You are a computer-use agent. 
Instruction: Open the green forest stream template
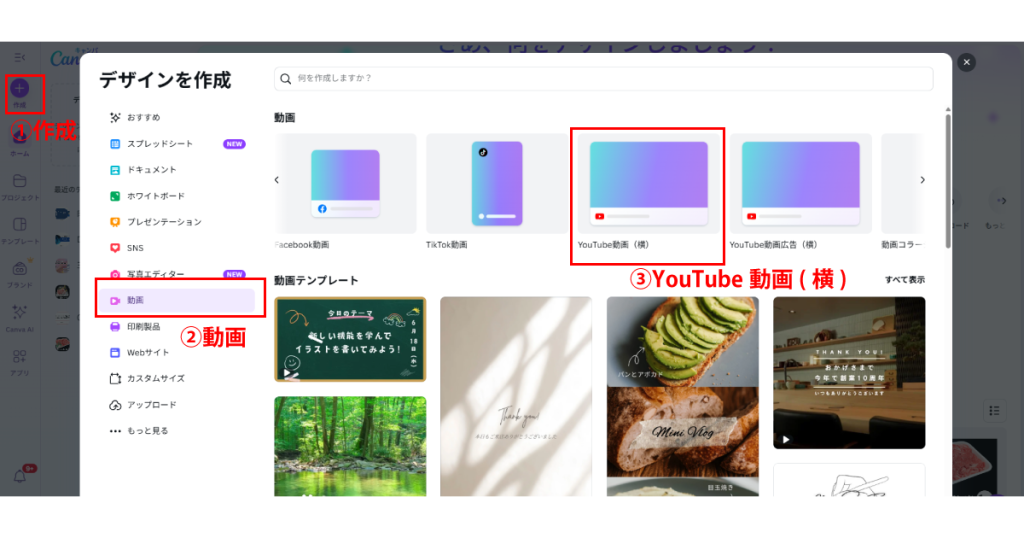(x=350, y=447)
